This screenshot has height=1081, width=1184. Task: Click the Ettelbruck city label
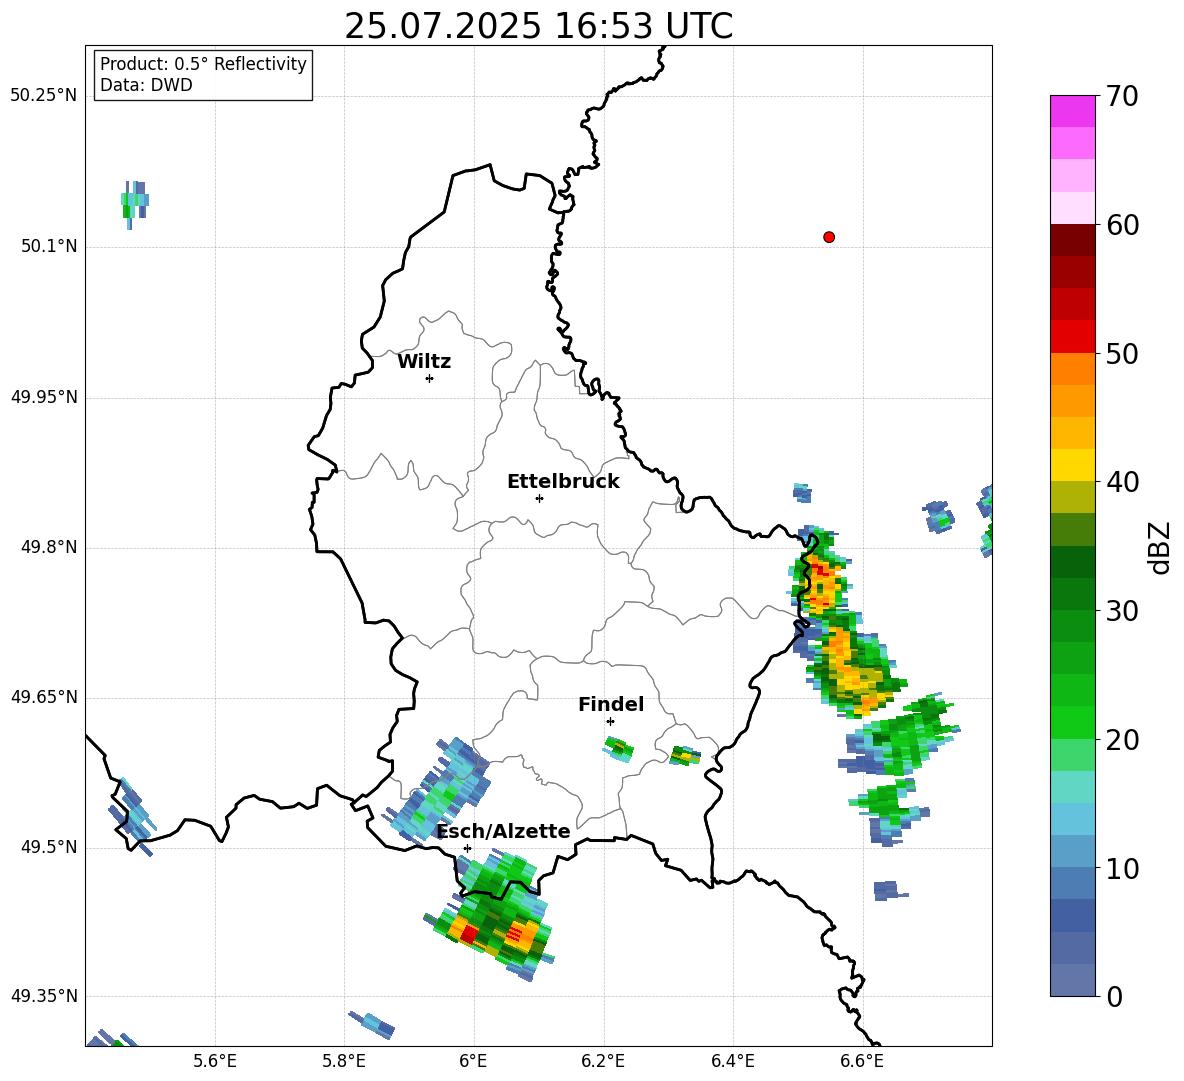(563, 482)
